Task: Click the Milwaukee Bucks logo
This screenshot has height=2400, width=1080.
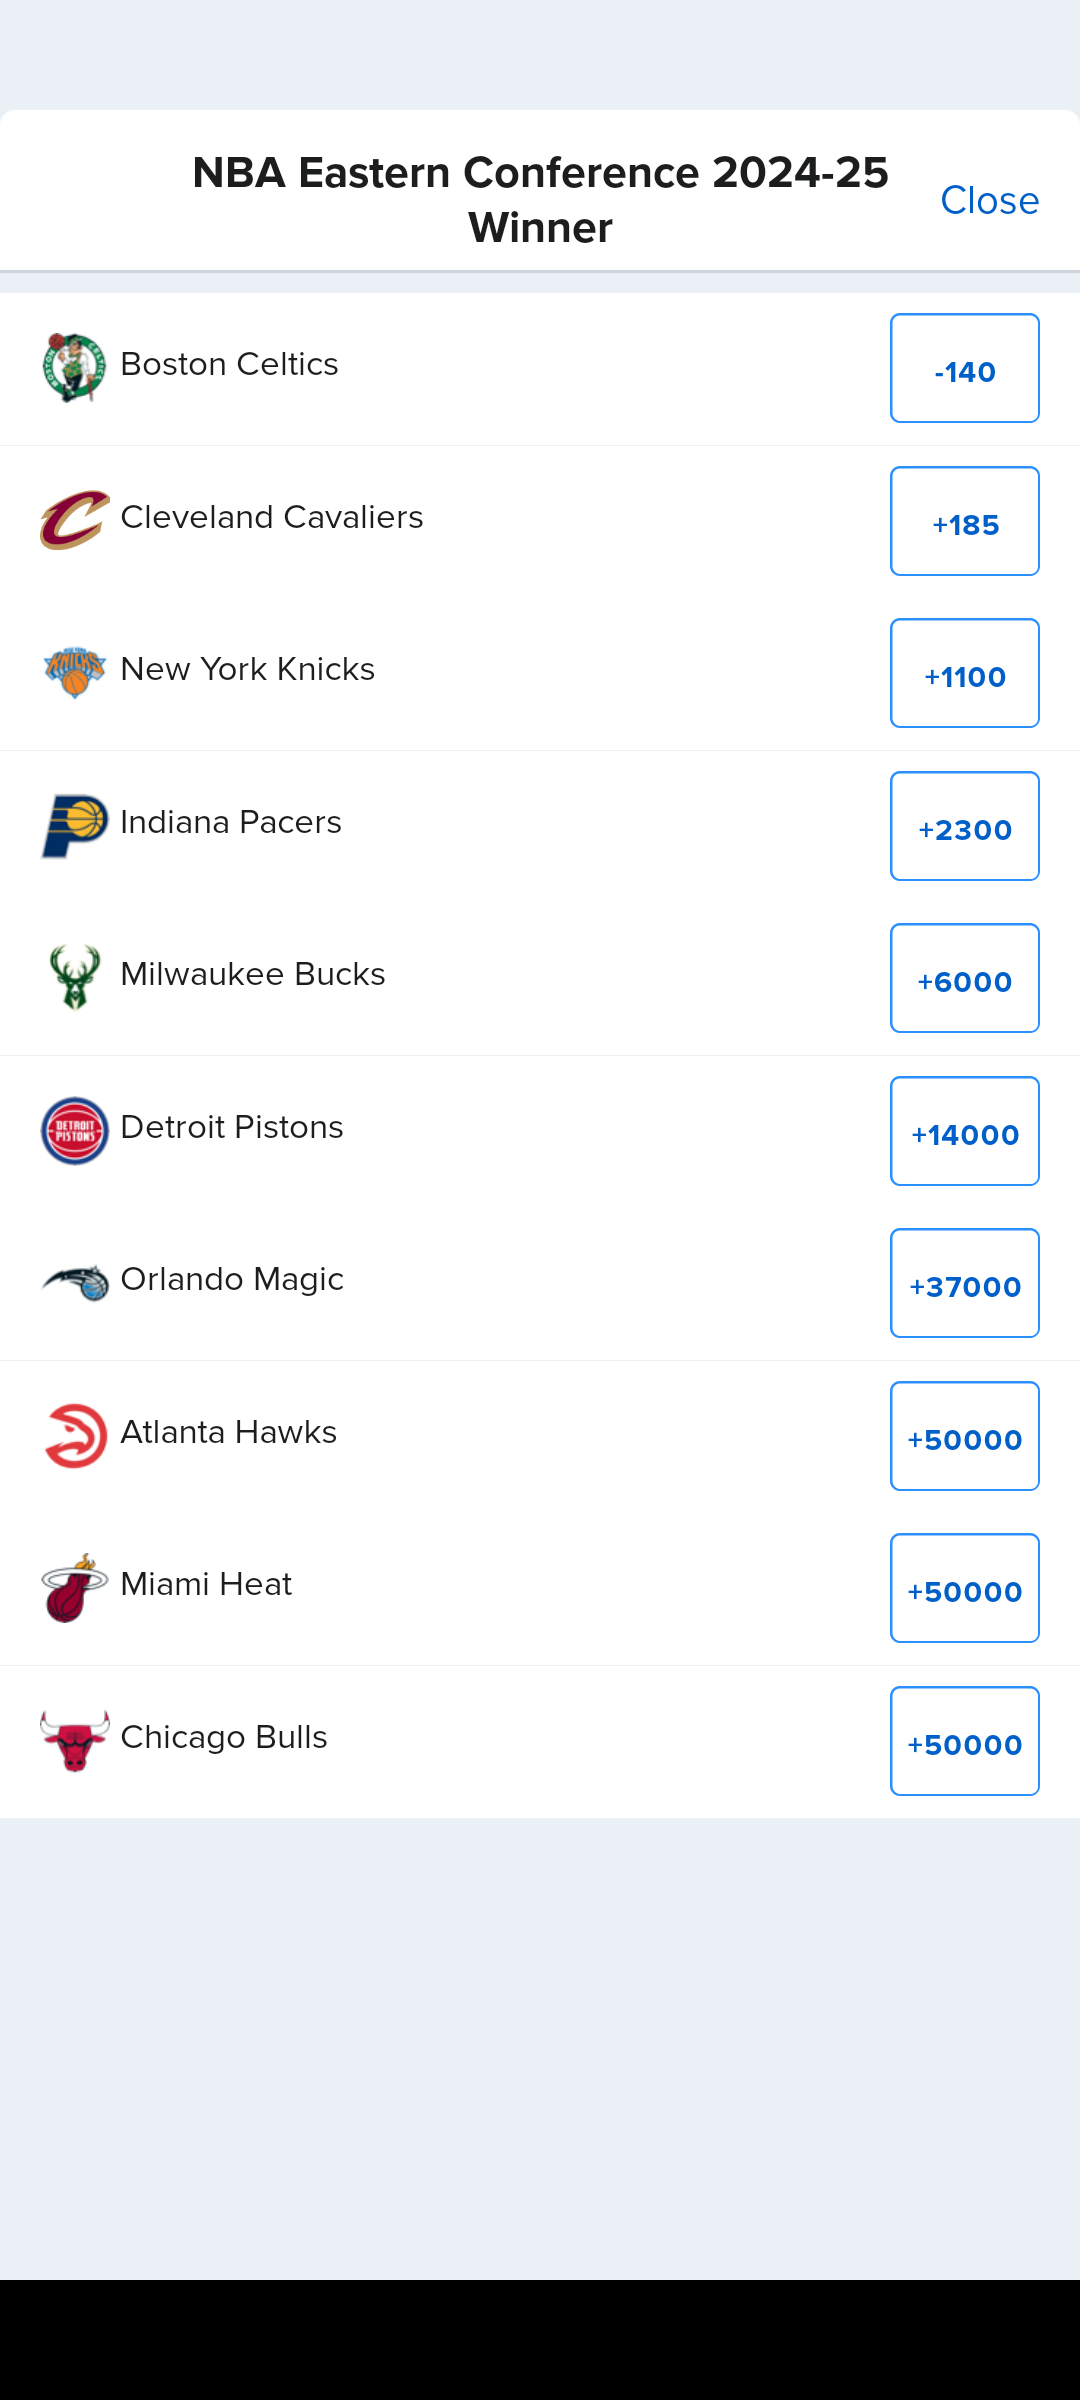Action: pyautogui.click(x=74, y=977)
